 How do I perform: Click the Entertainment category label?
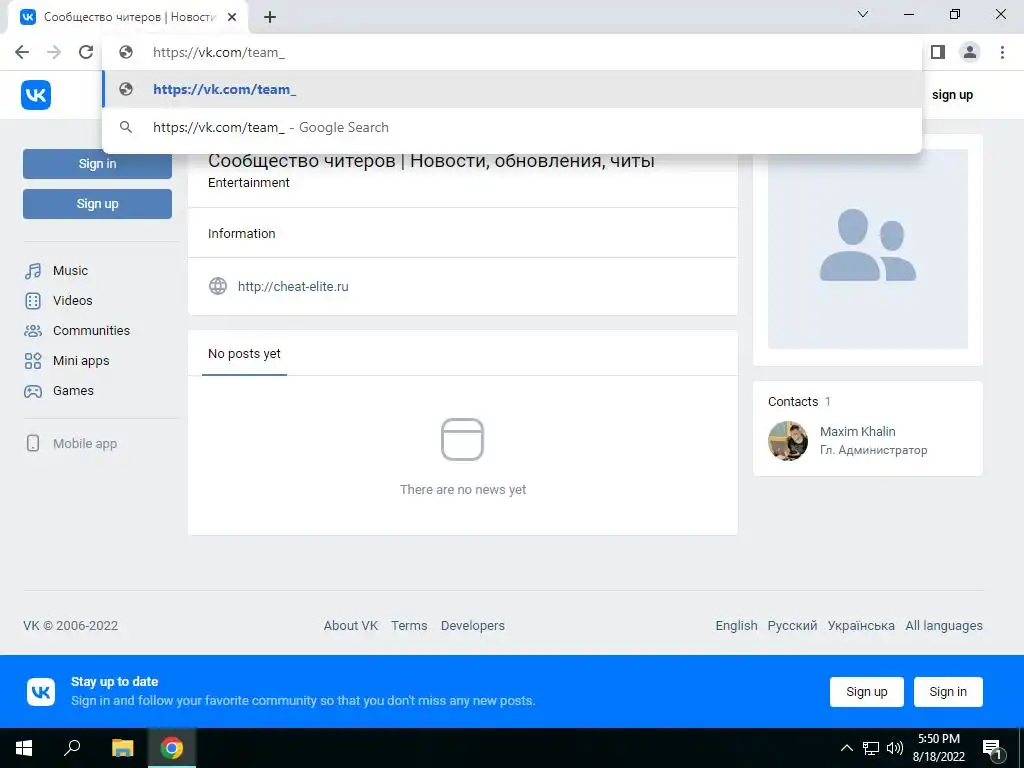[249, 183]
